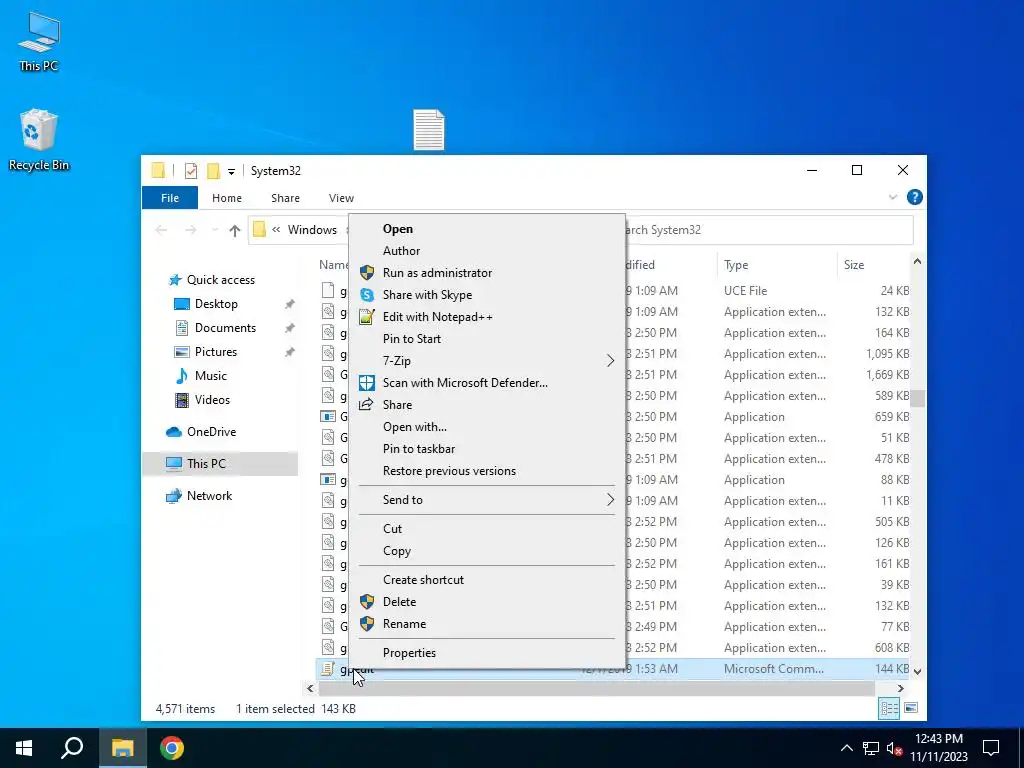Open taskbar Search magnifier
The image size is (1024, 768).
(x=72, y=748)
